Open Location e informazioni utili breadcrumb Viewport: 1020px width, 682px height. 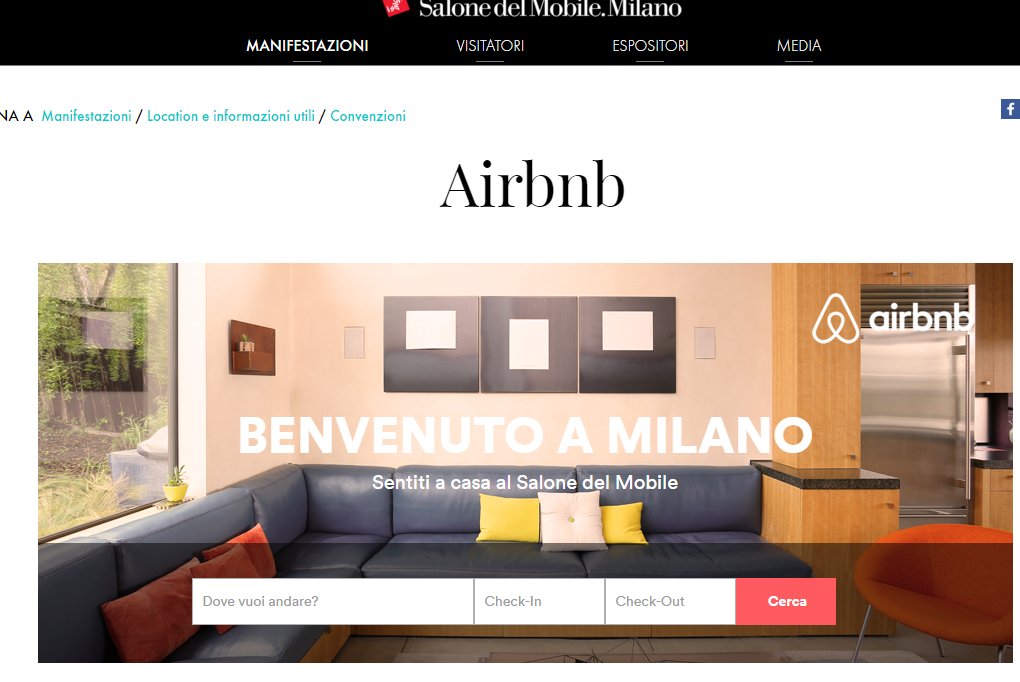coord(231,116)
